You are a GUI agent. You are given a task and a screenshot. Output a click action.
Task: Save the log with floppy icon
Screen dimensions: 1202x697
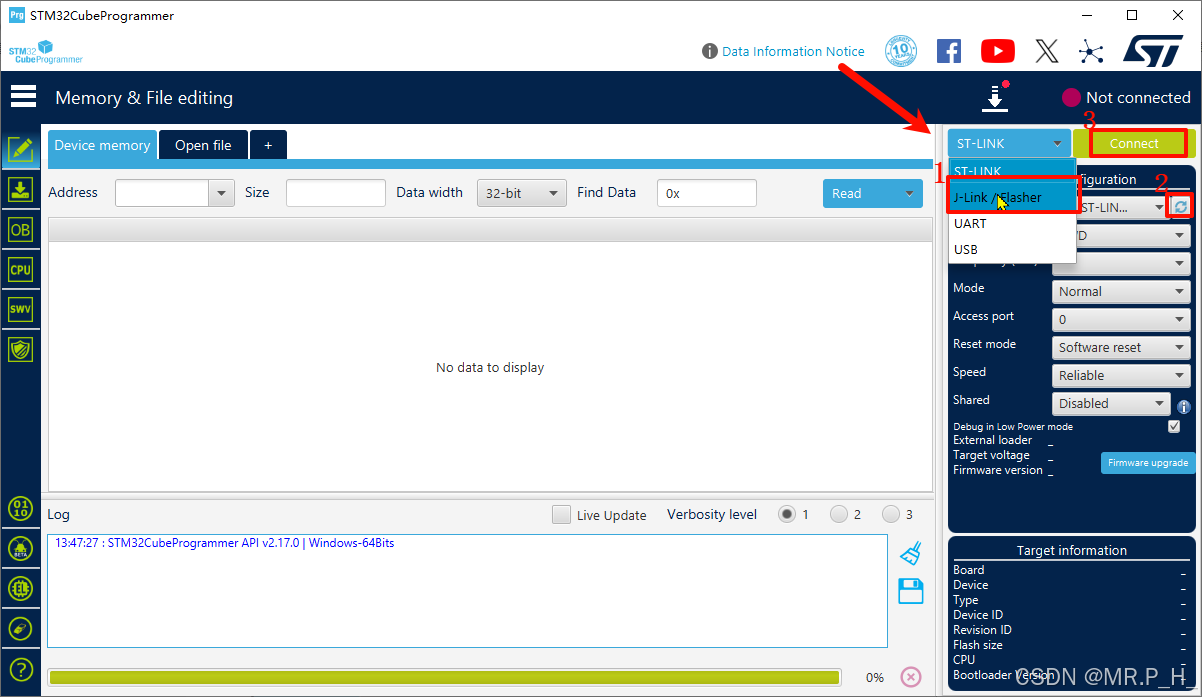pyautogui.click(x=911, y=591)
